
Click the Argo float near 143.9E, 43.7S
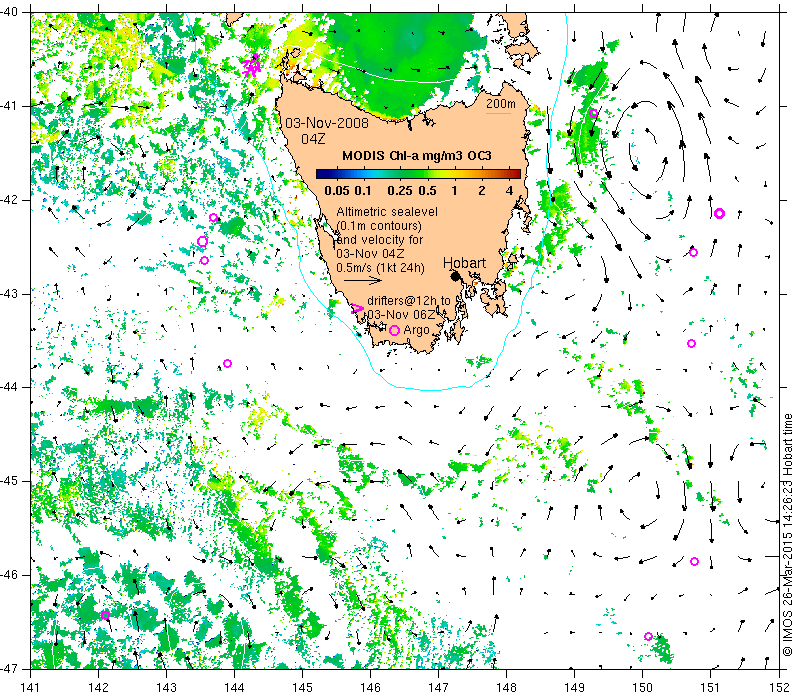[228, 363]
